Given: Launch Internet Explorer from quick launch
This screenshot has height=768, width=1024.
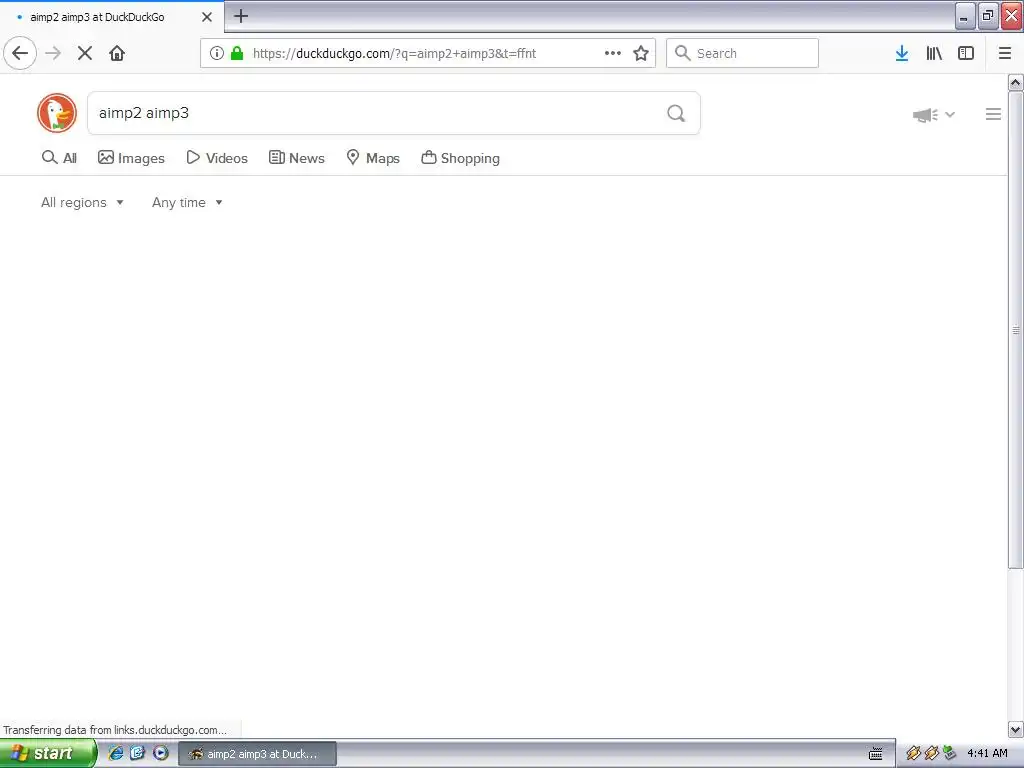Looking at the screenshot, I should click(x=116, y=753).
